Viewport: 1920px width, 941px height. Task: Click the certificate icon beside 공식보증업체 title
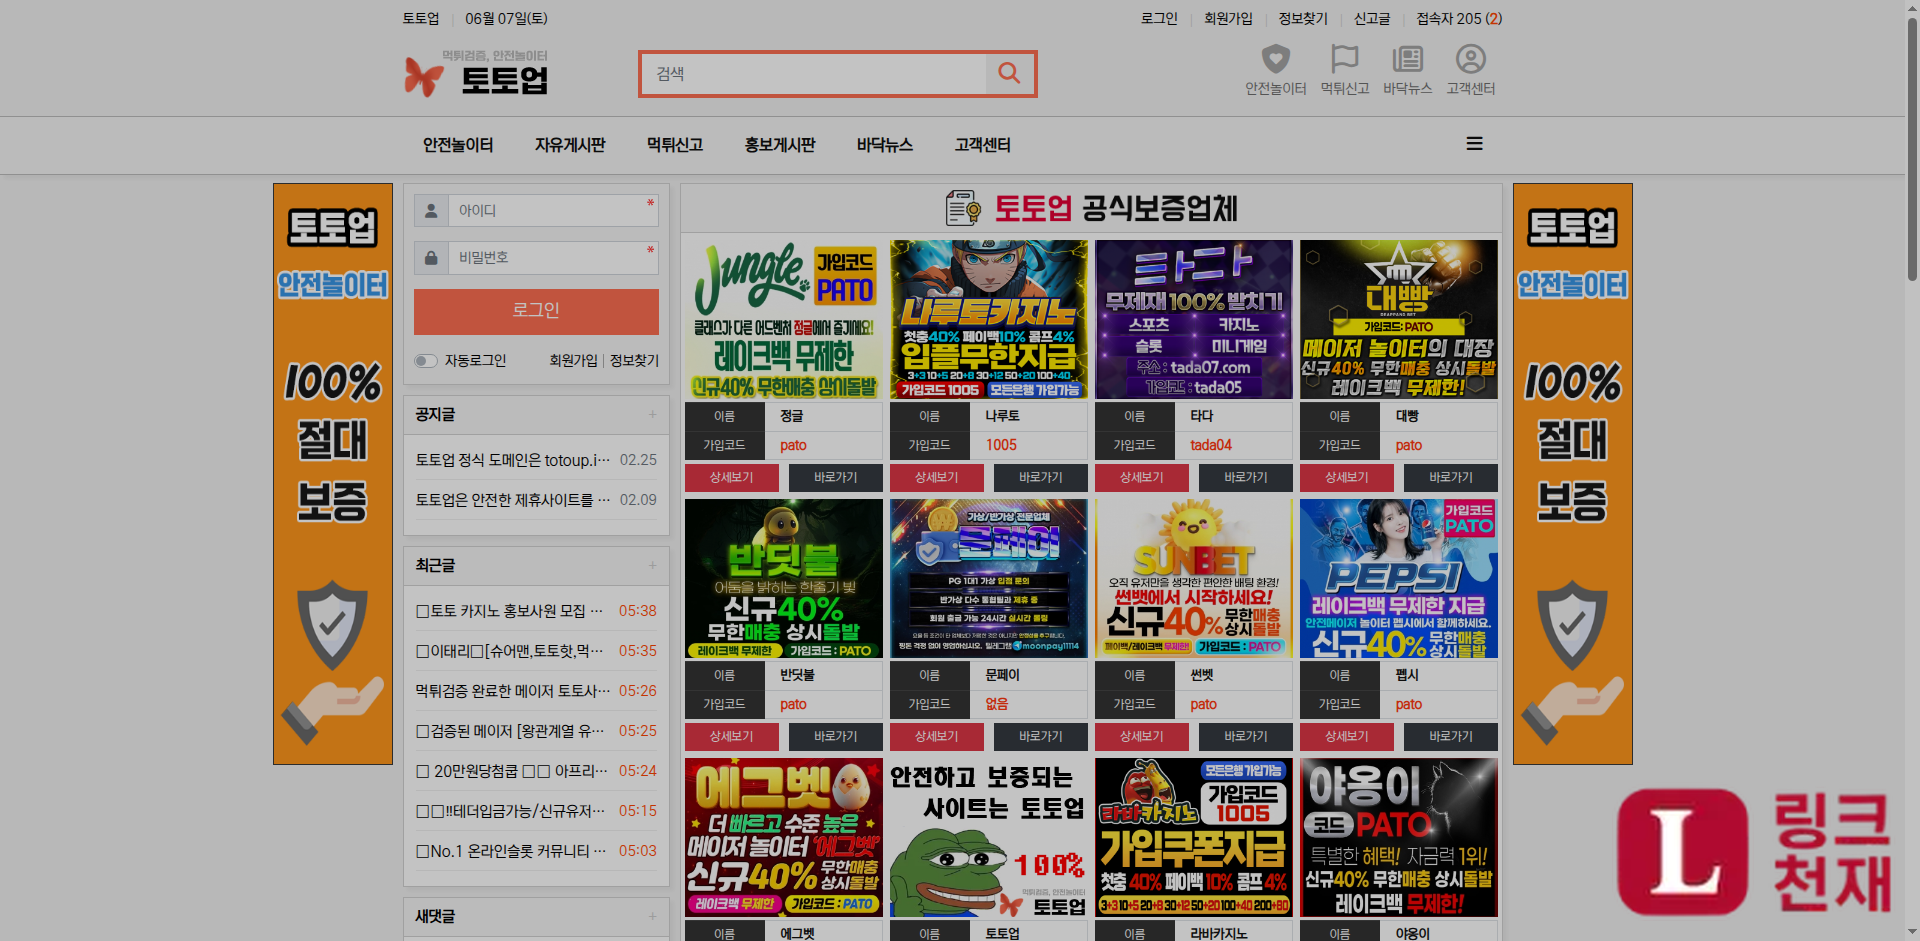click(x=963, y=208)
